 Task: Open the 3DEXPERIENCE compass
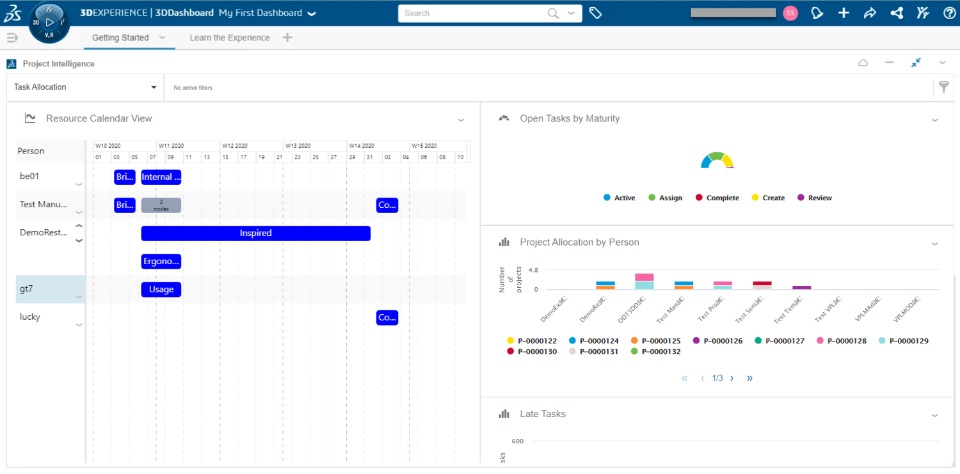point(50,22)
